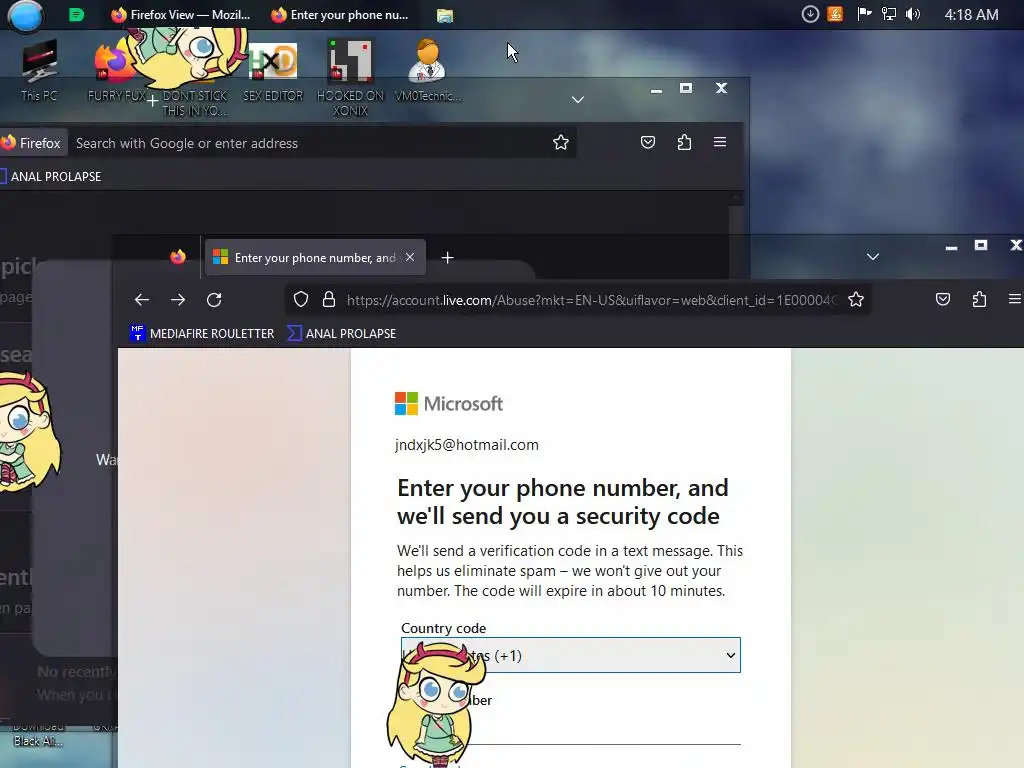Bookmark this page with the star in front window

[856, 299]
